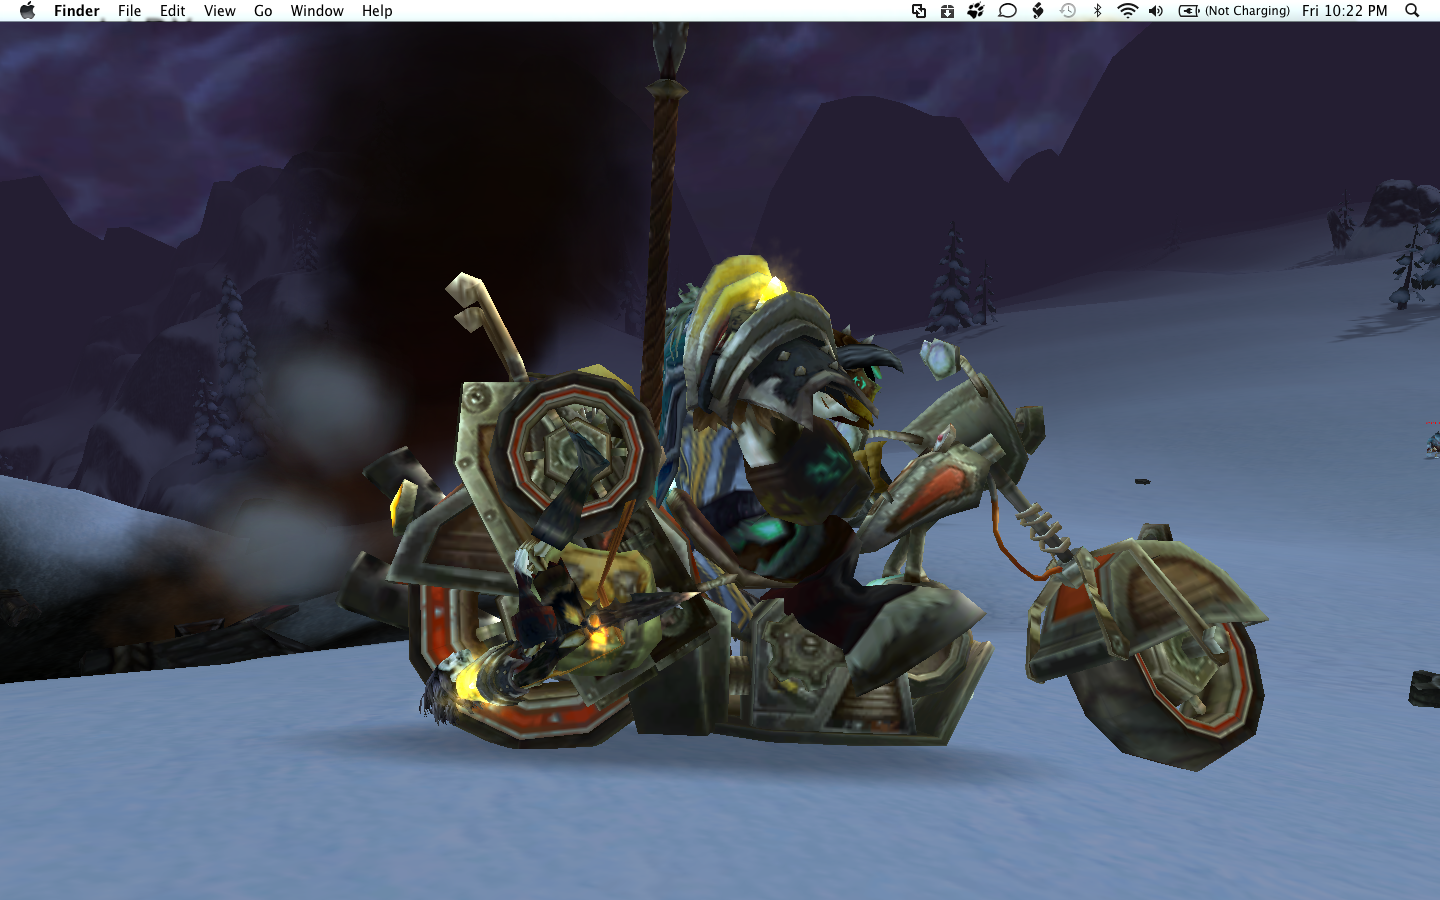
Task: Click the battery Not Charging indicator
Action: tap(1234, 11)
